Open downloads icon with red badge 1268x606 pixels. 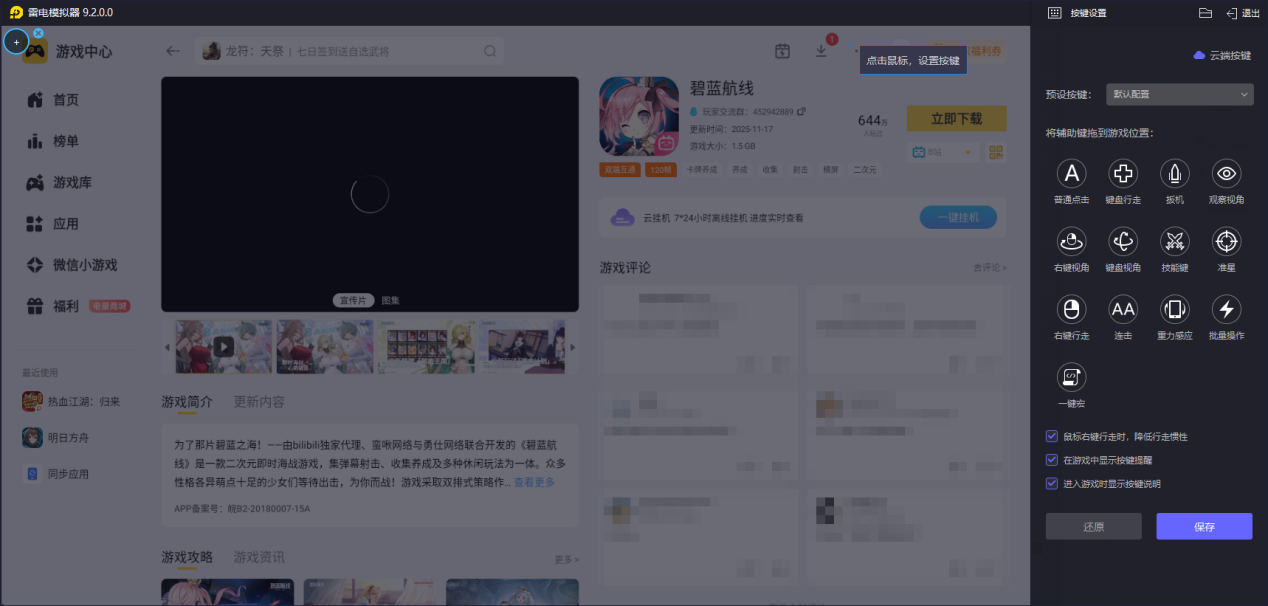821,51
